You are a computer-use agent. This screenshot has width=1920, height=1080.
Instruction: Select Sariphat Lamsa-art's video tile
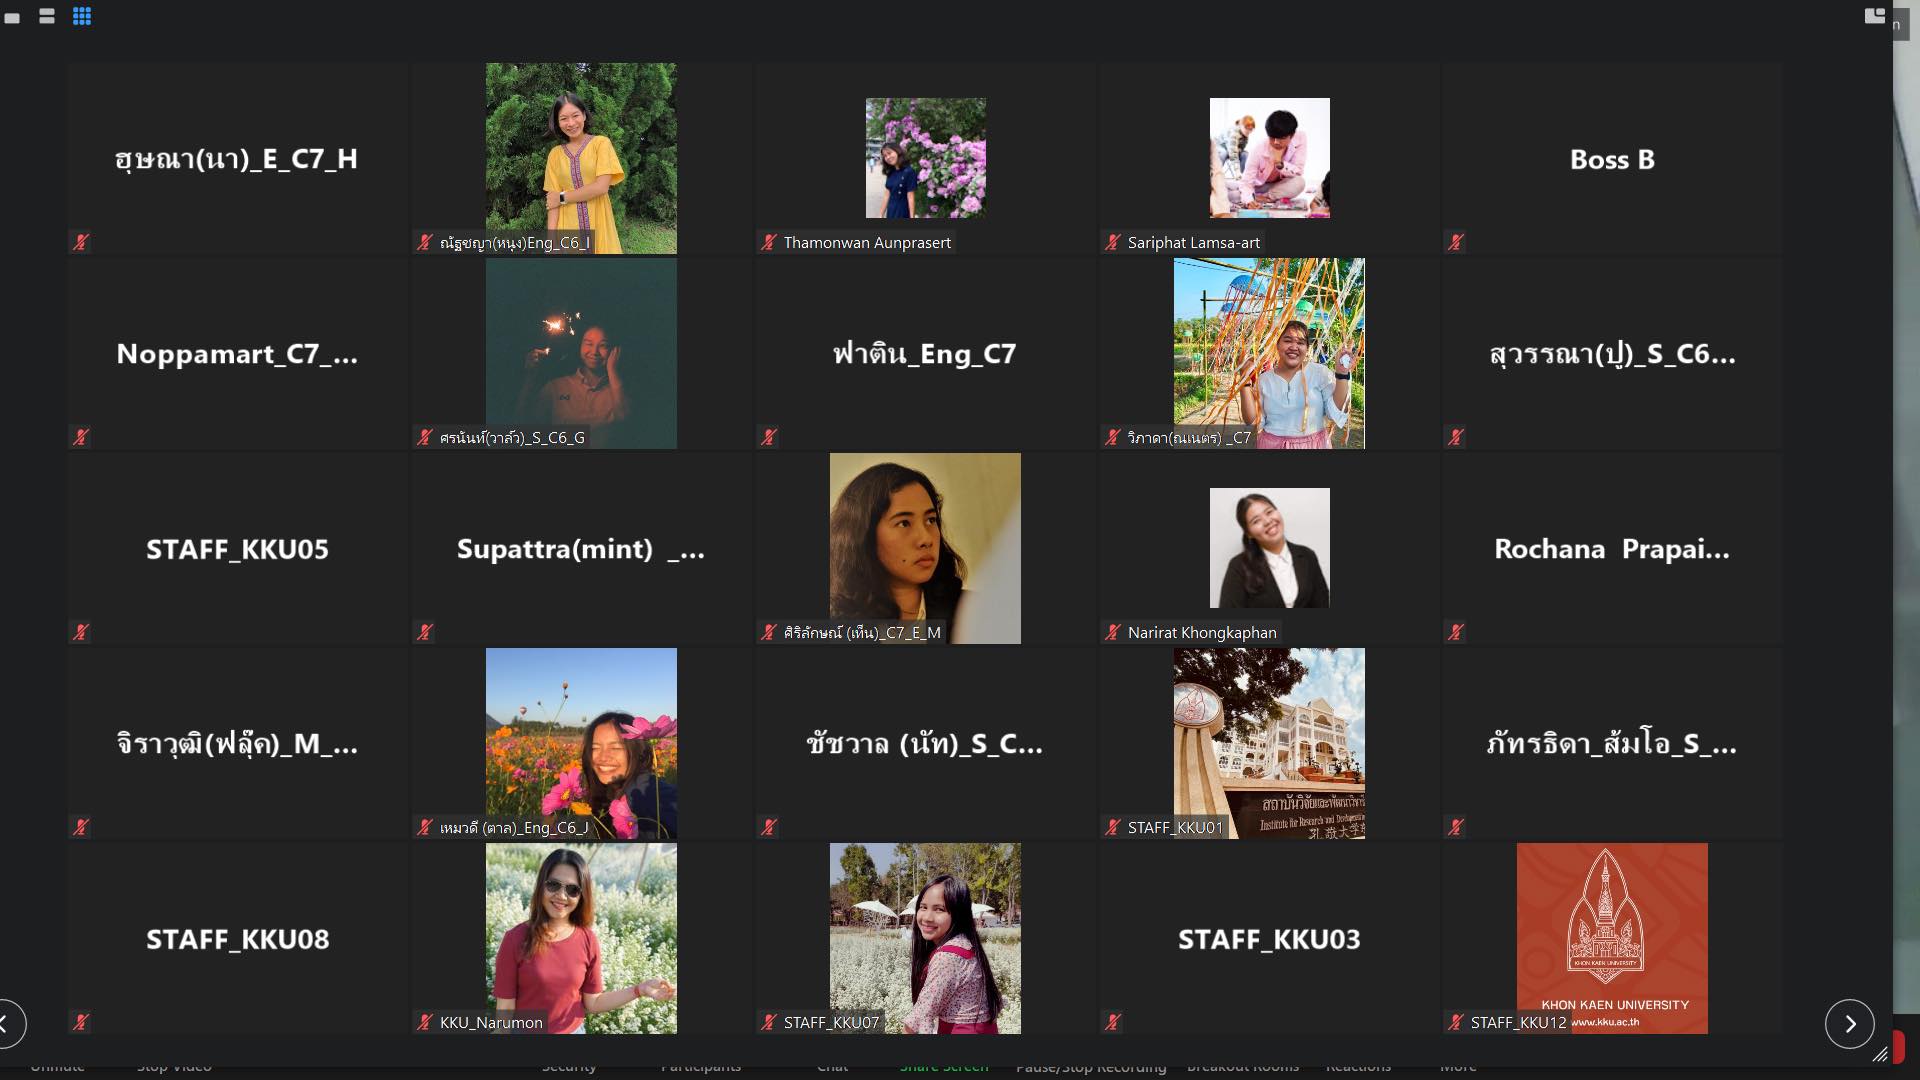[x=1269, y=158]
